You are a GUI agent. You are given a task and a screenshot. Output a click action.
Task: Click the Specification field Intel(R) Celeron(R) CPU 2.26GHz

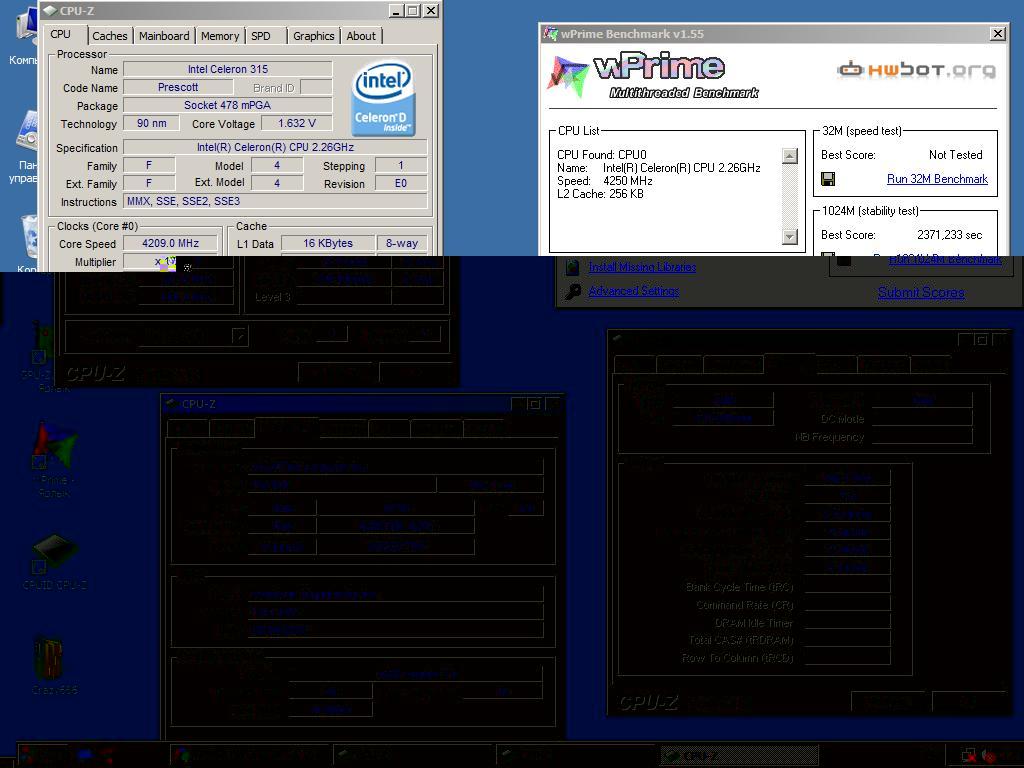pos(275,147)
